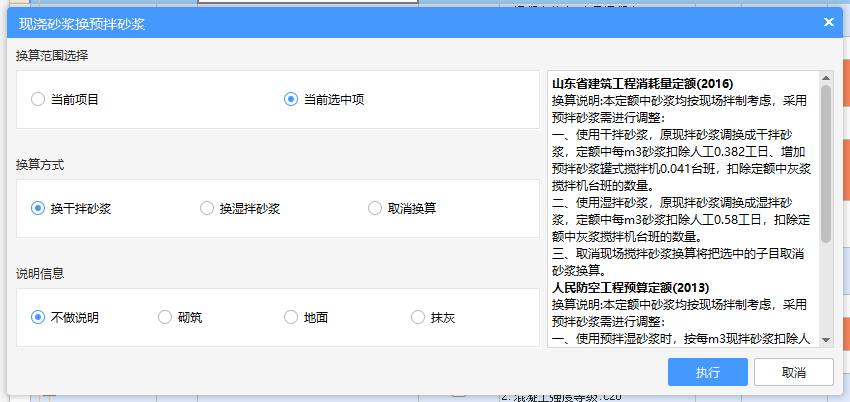Click scrollbar up arrow in description panel
The image size is (850, 402).
[826, 78]
